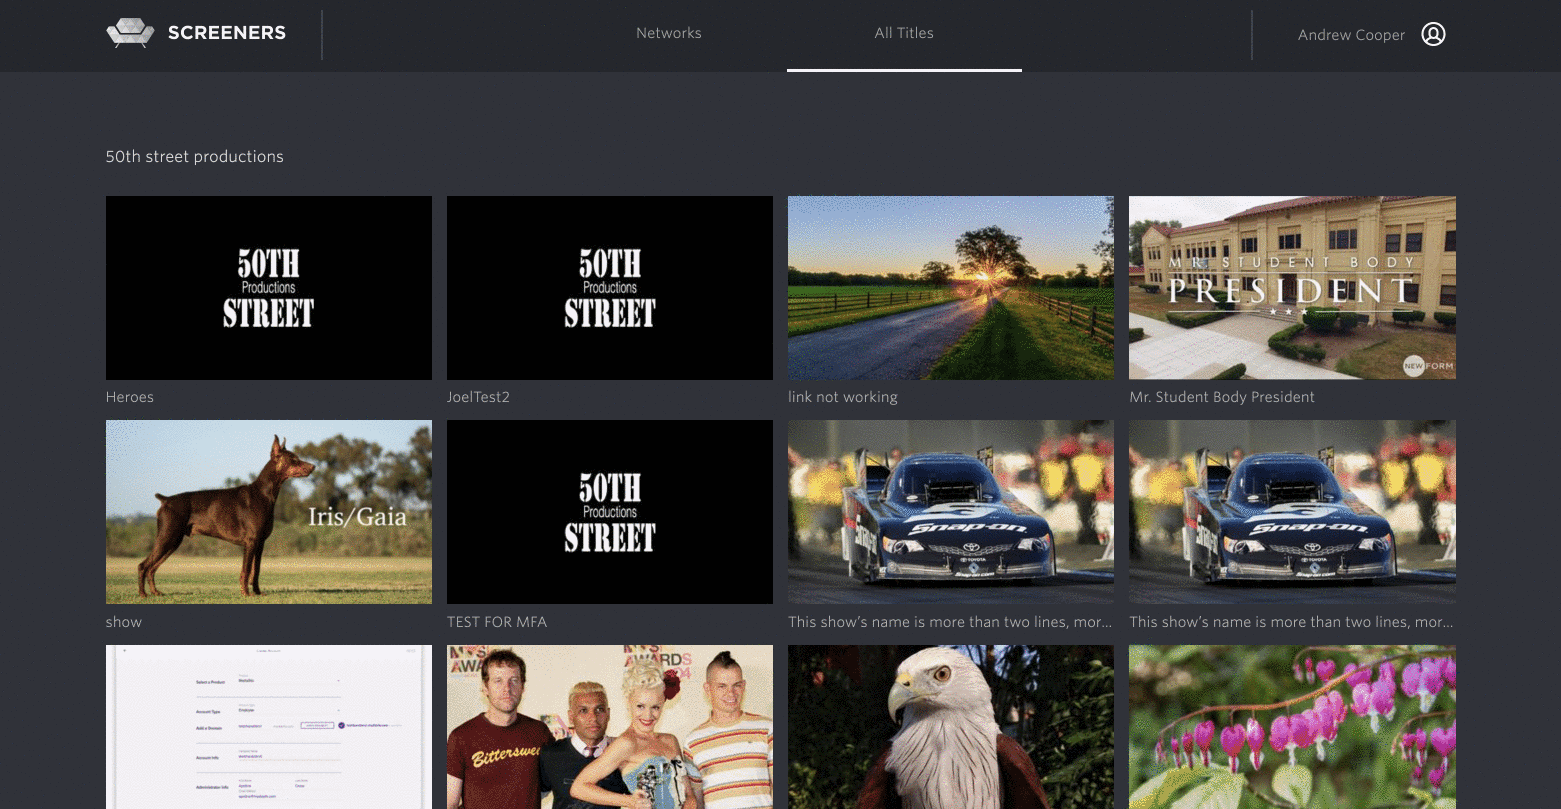The height and width of the screenshot is (809, 1561).
Task: Open the TEST FOR MFA thumbnail
Action: 609,512
